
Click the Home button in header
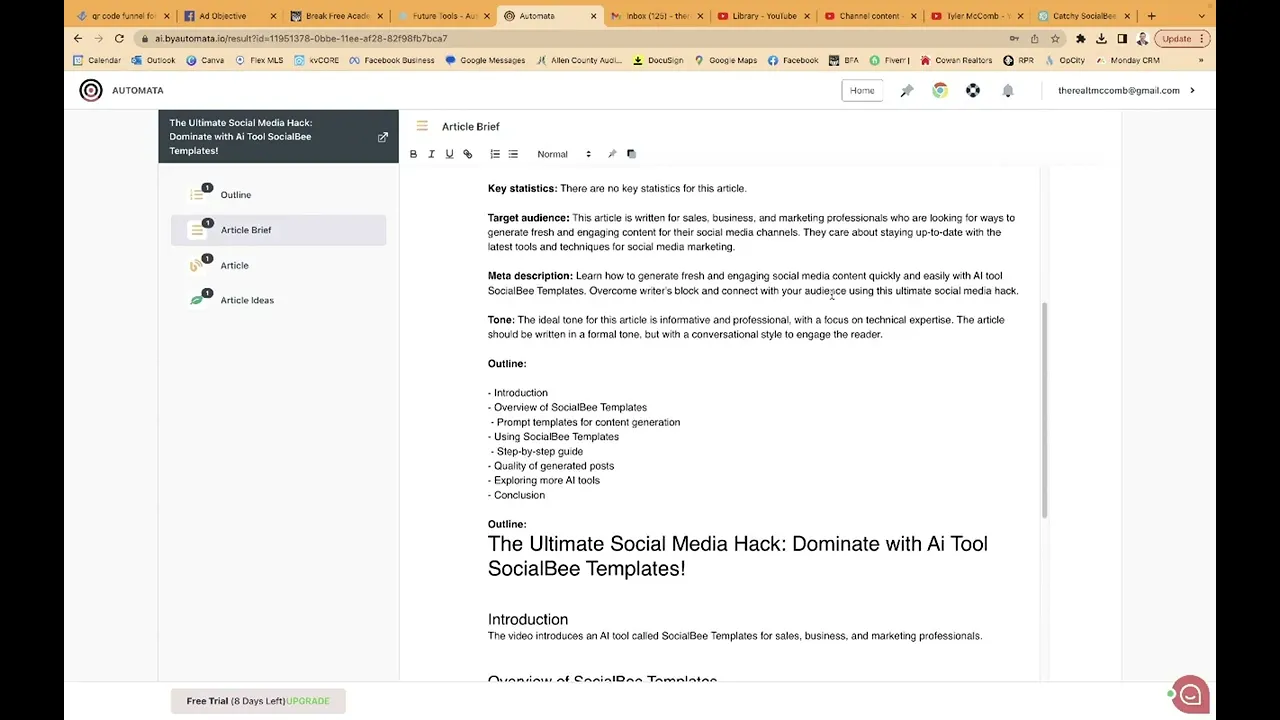(862, 90)
